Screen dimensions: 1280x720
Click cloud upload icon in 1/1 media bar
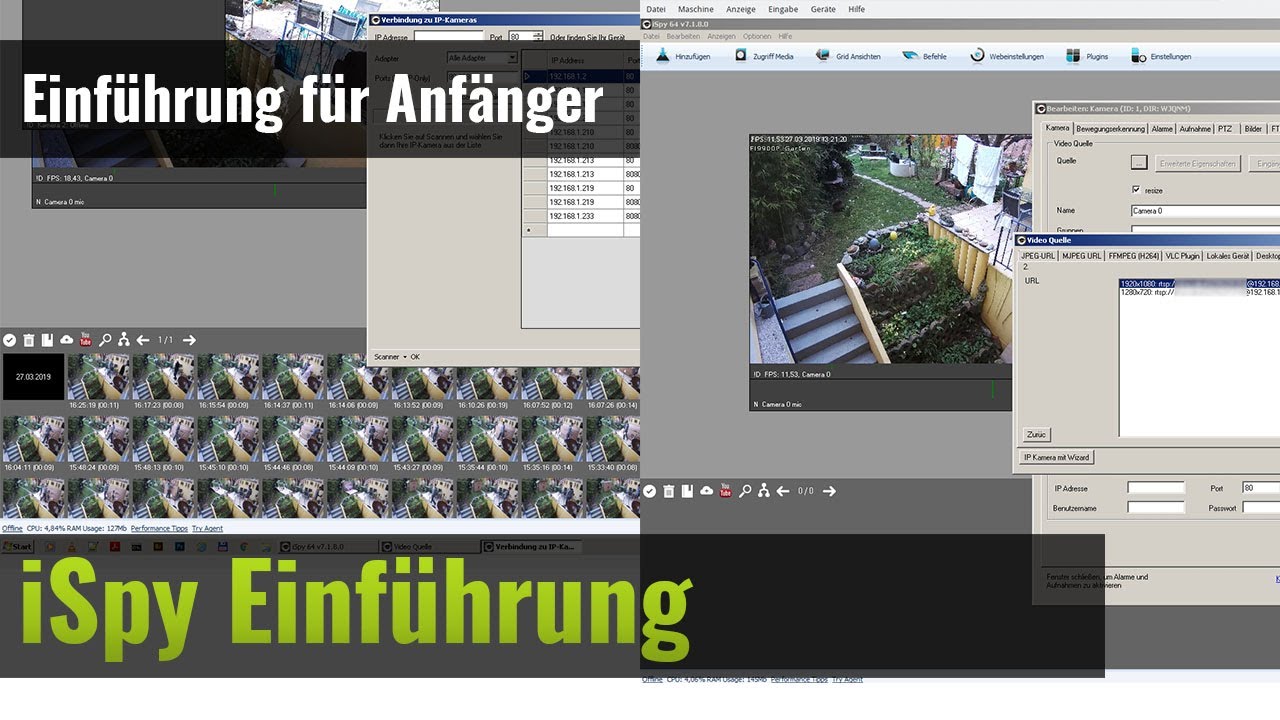(66, 340)
